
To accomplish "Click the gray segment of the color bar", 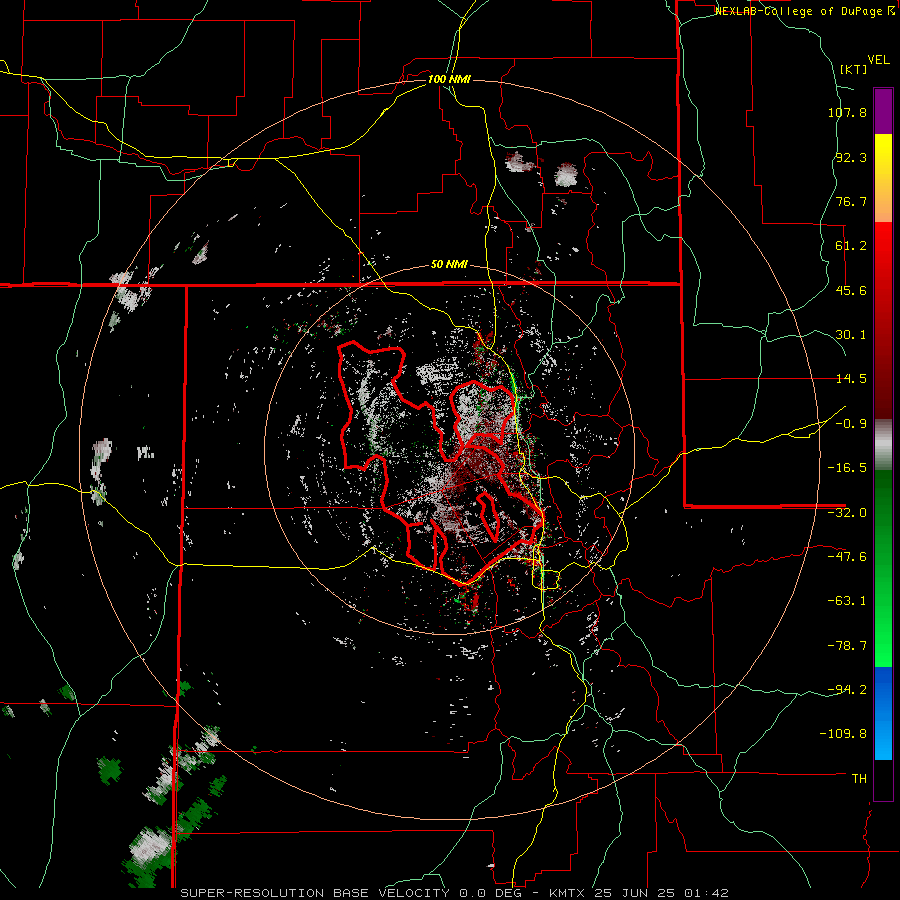I will coord(883,445).
